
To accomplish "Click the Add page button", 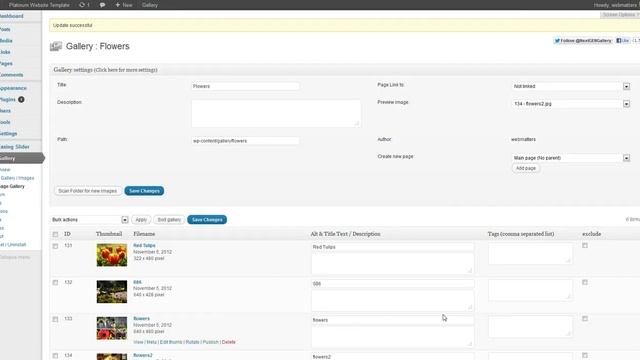I will point(526,168).
